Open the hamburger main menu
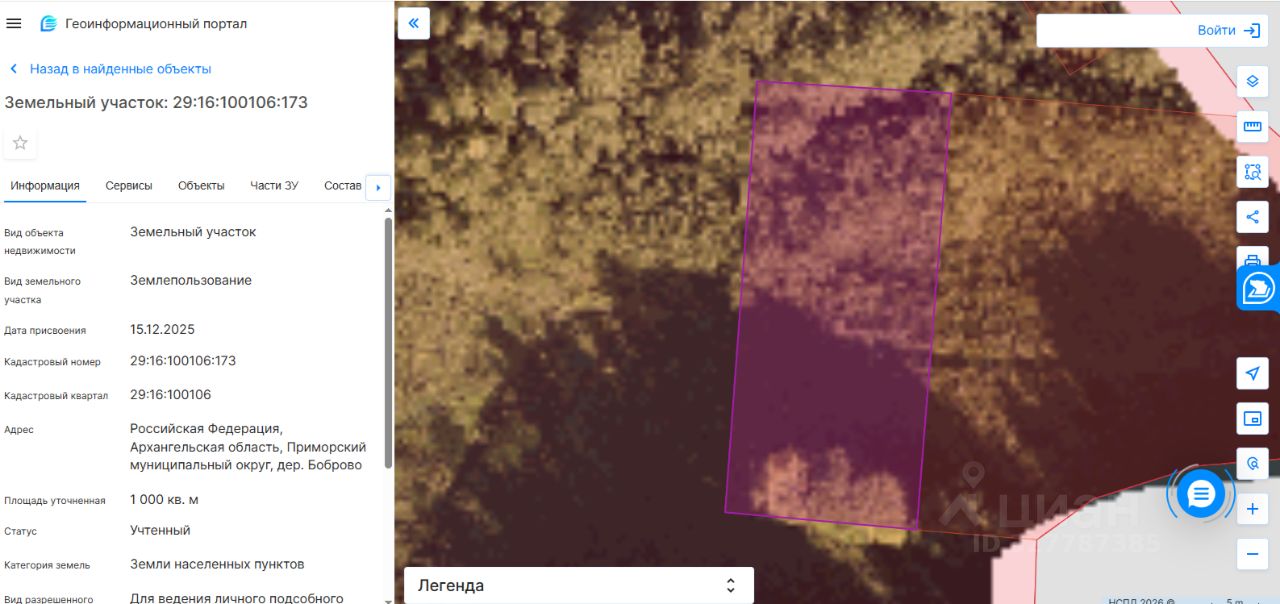 click(x=14, y=23)
